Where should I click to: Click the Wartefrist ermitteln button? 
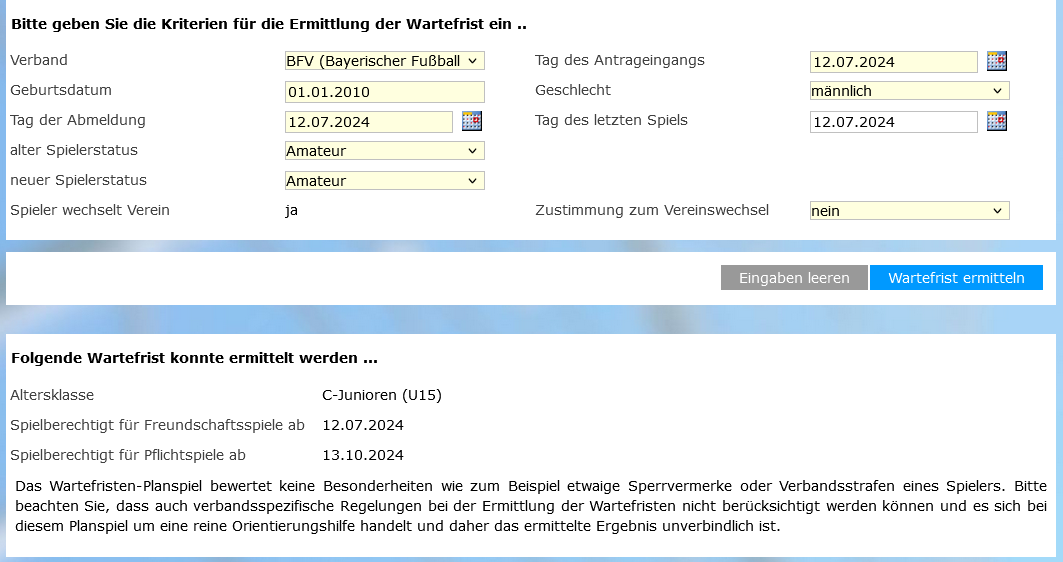955,278
